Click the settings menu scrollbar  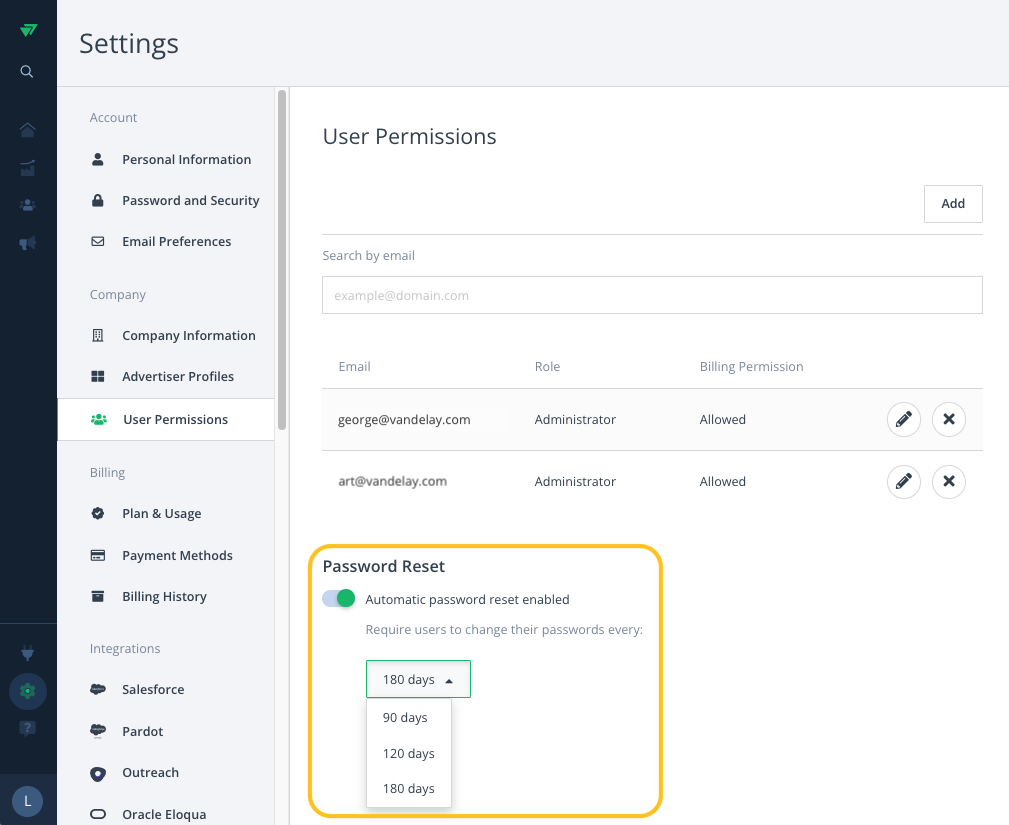(x=282, y=260)
